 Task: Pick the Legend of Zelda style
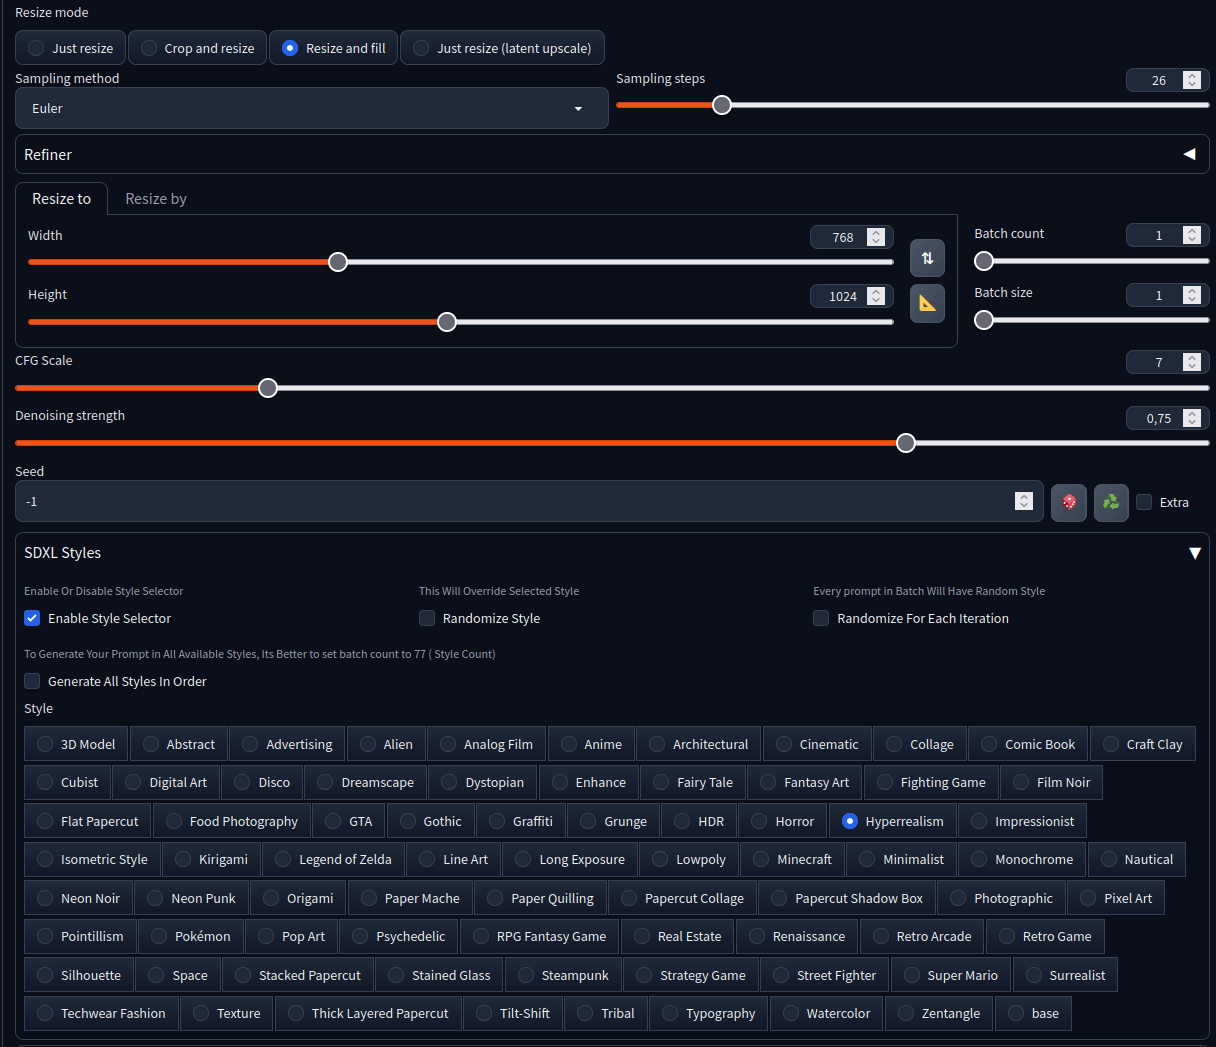coord(333,859)
